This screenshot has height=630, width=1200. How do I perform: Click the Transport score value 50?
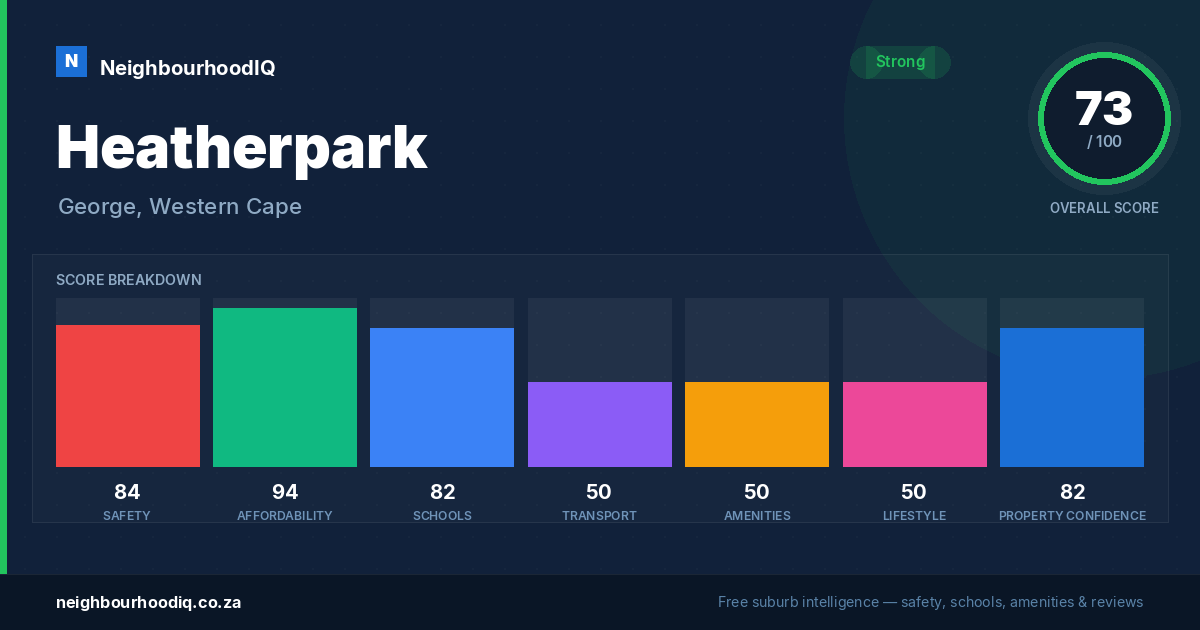pos(599,492)
